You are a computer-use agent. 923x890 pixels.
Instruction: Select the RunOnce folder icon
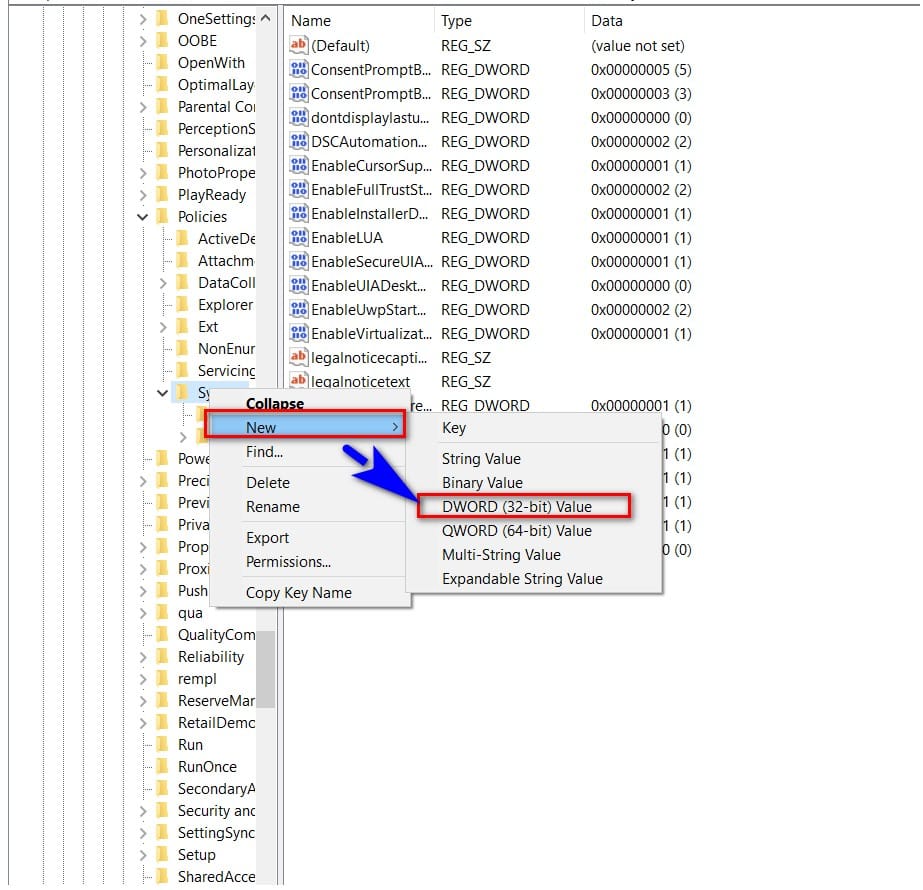[162, 766]
